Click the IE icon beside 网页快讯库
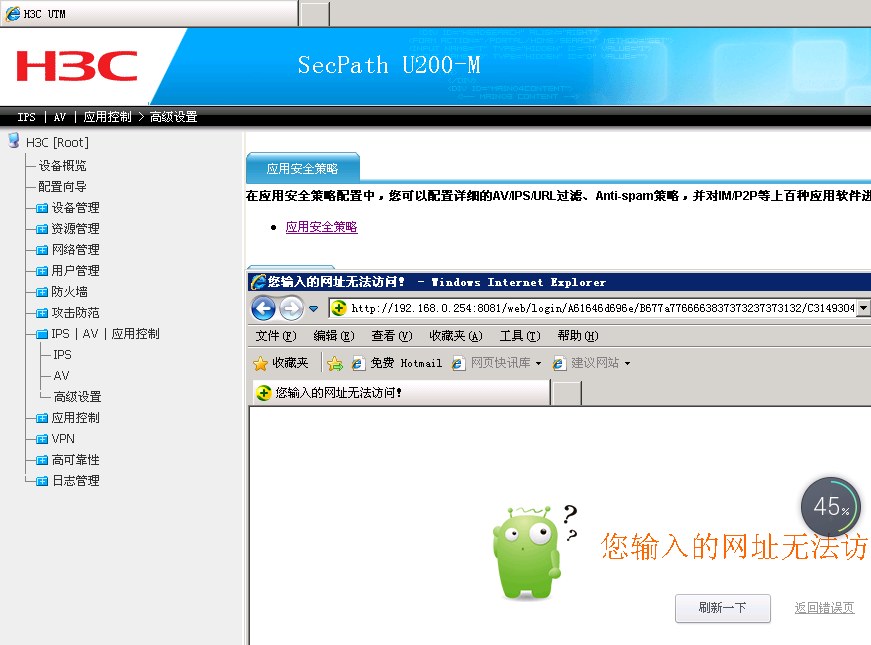Image resolution: width=871 pixels, height=645 pixels. [458, 363]
